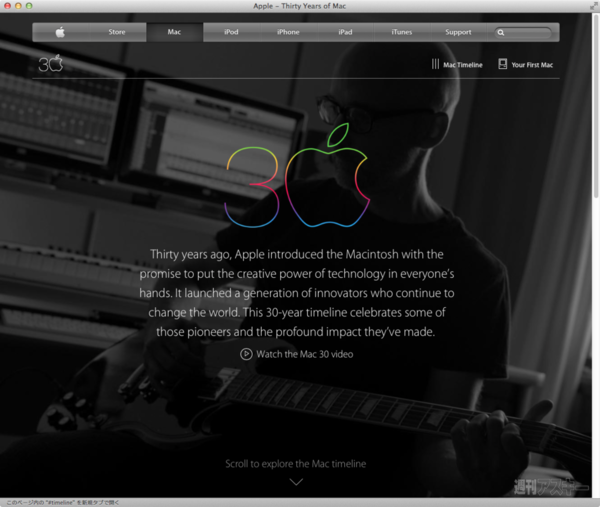
Task: Go to the iPod navigation tab
Action: (x=231, y=32)
